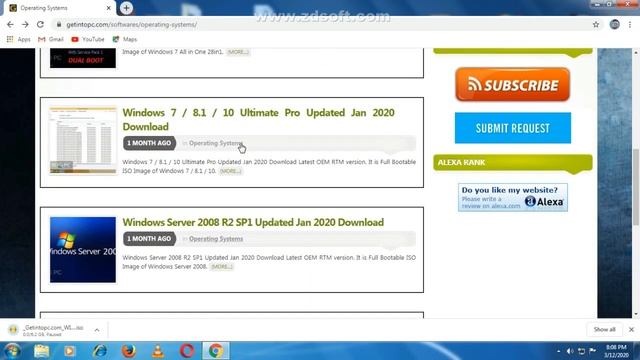This screenshot has width=640, height=360.
Task: Open Internet Explorer from the taskbar
Action: pyautogui.click(x=99, y=351)
